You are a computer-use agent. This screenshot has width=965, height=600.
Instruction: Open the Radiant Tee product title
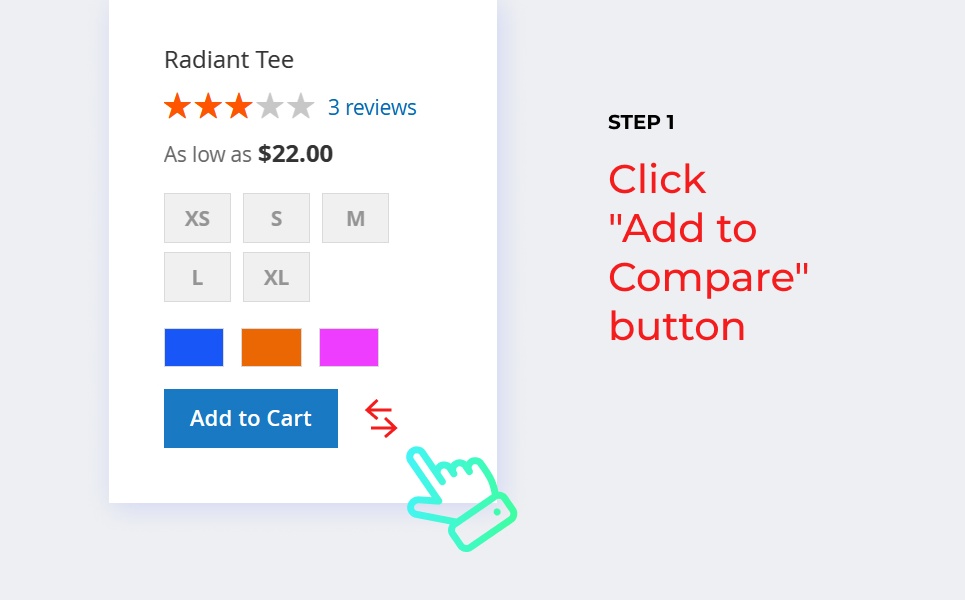229,60
